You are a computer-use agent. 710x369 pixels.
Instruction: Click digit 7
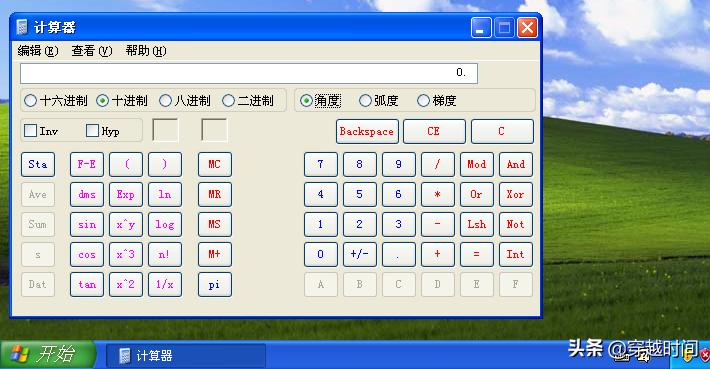click(321, 164)
